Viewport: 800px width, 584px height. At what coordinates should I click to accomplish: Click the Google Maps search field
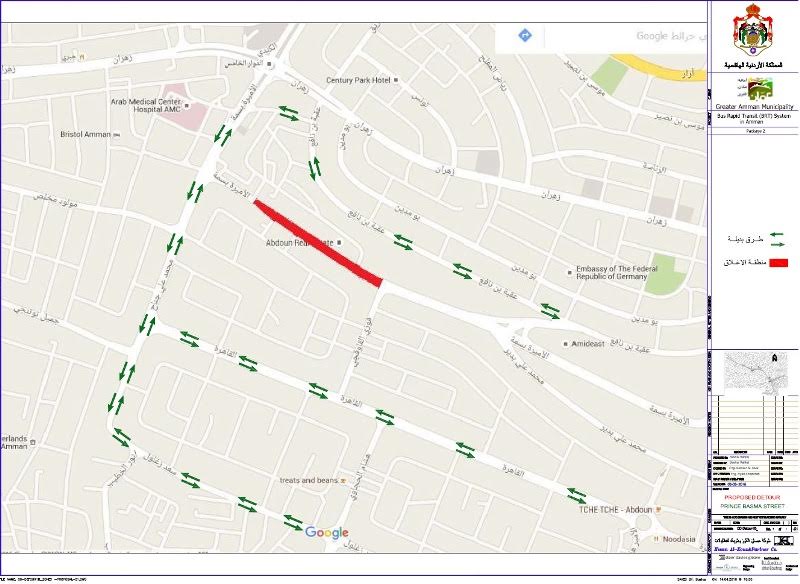click(626, 36)
